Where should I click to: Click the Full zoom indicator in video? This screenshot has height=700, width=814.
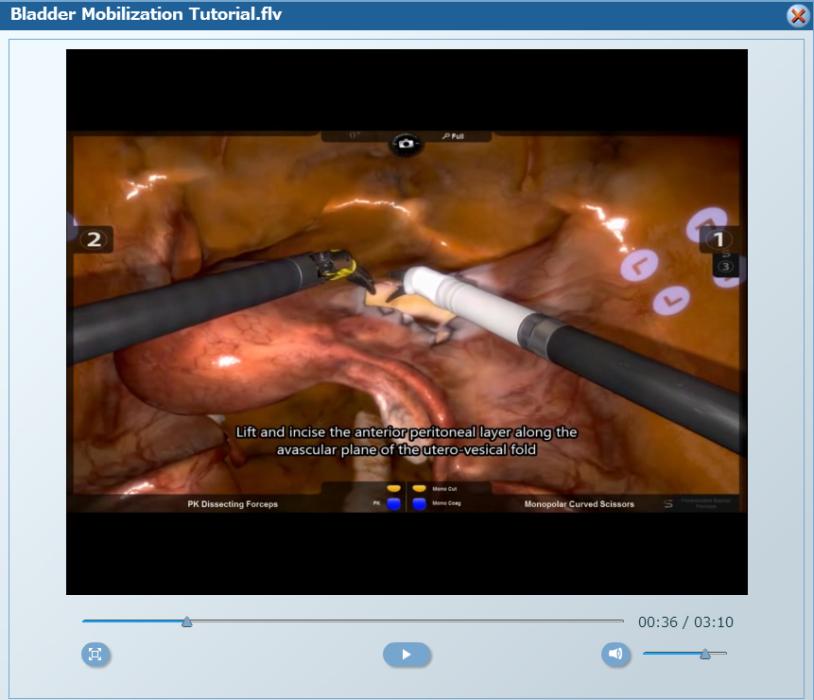pos(453,136)
